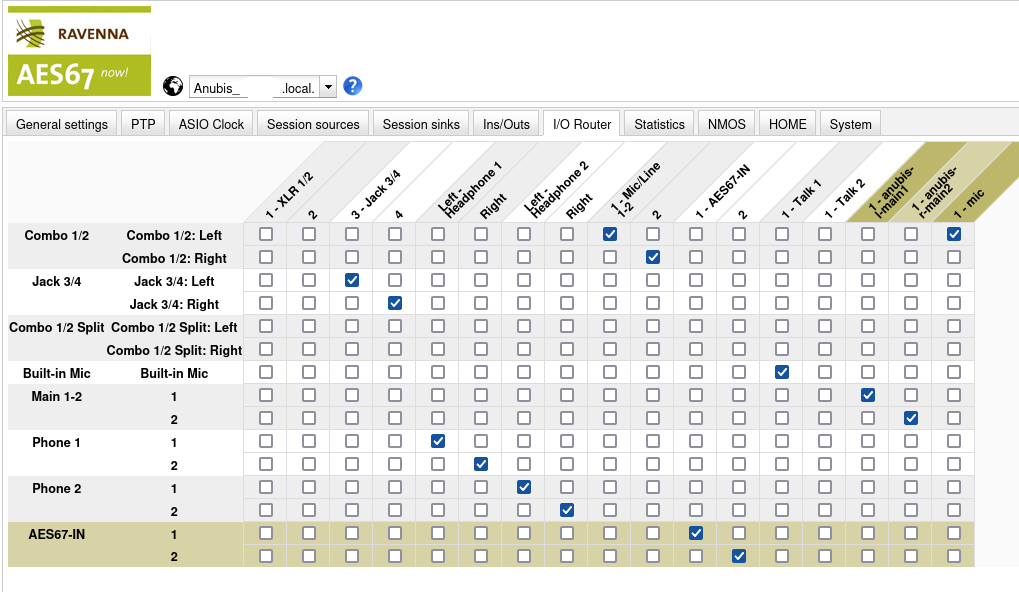This screenshot has width=1019, height=592.
Task: Go to the Session sources tab
Action: [313, 124]
